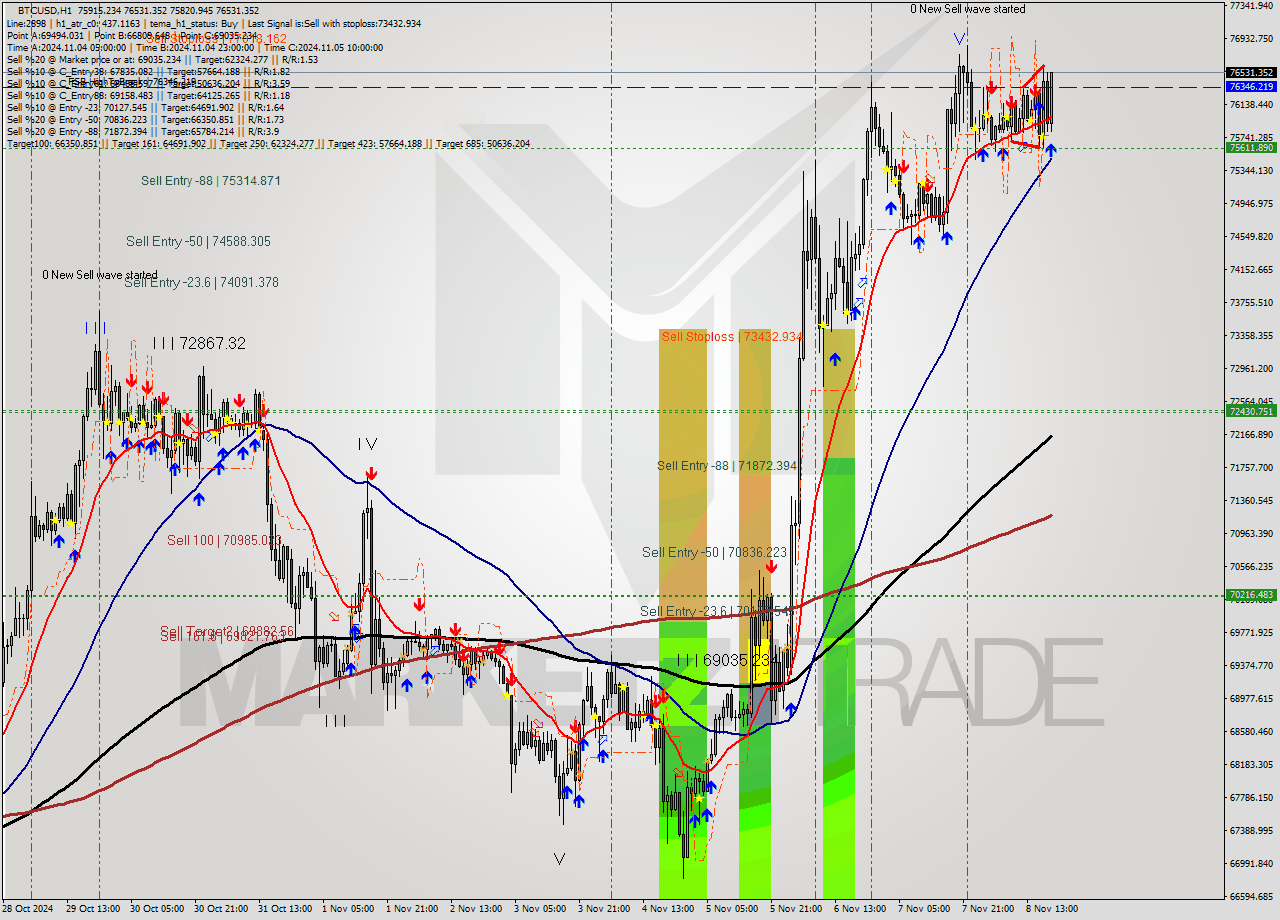Click the BTCUSD,H1 symbol title
This screenshot has height=920, width=1280.
(44, 10)
